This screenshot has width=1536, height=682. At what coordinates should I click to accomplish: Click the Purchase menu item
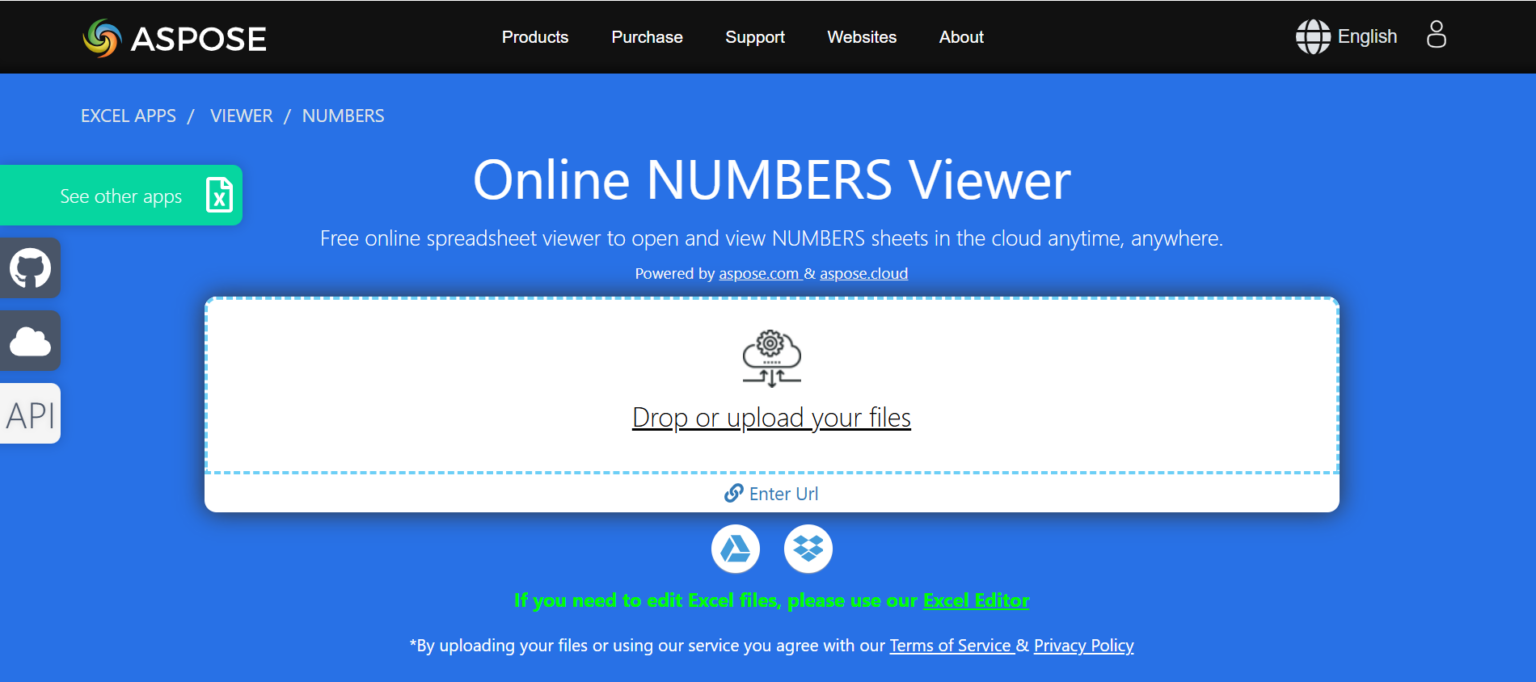tap(646, 37)
